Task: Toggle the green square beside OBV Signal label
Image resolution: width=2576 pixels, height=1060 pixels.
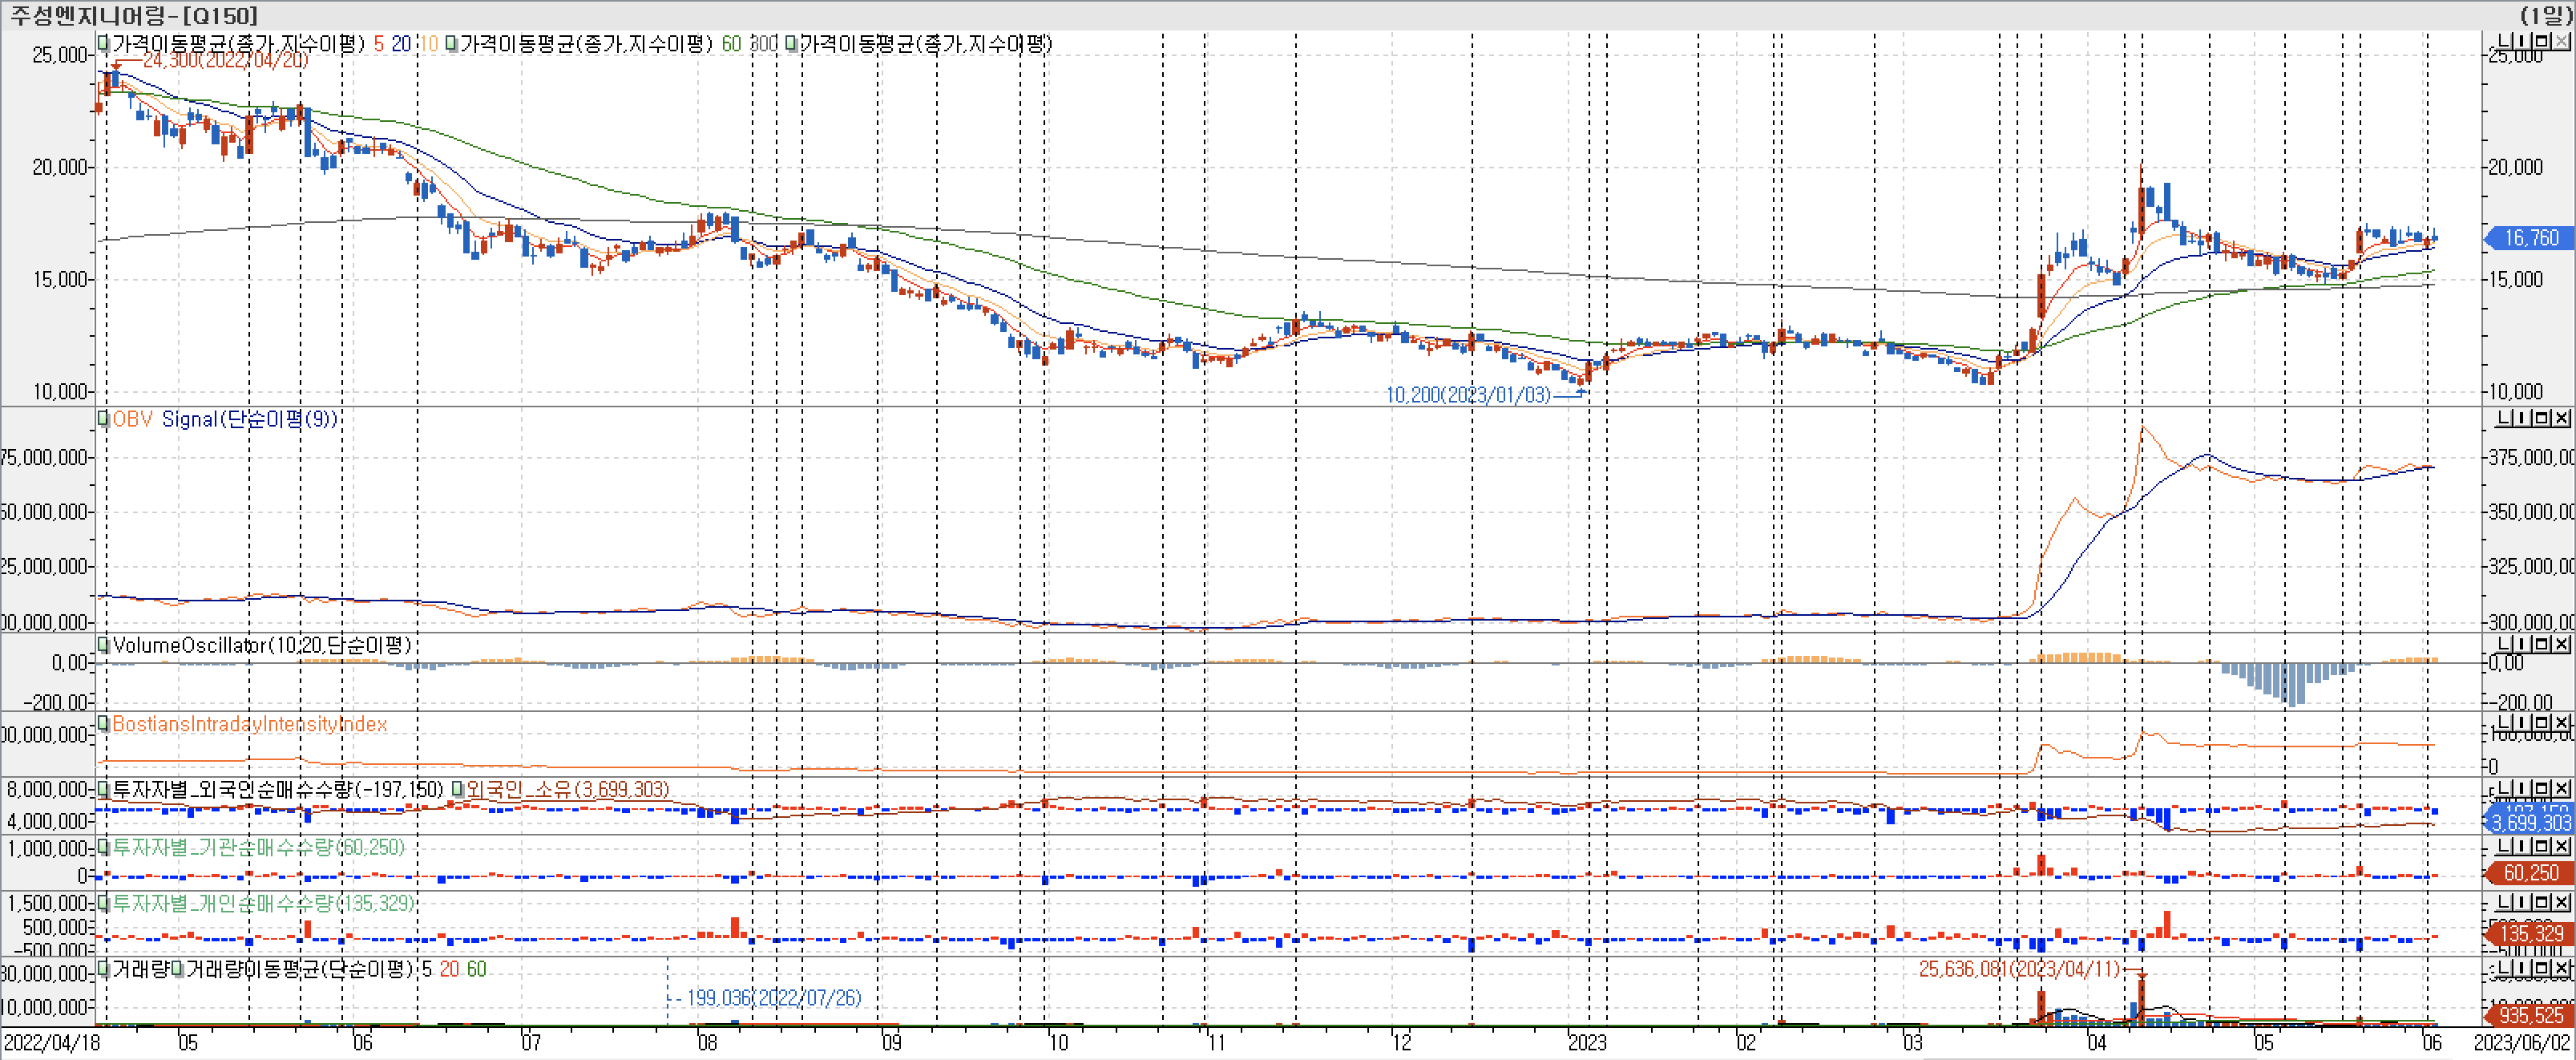Action: coord(103,419)
